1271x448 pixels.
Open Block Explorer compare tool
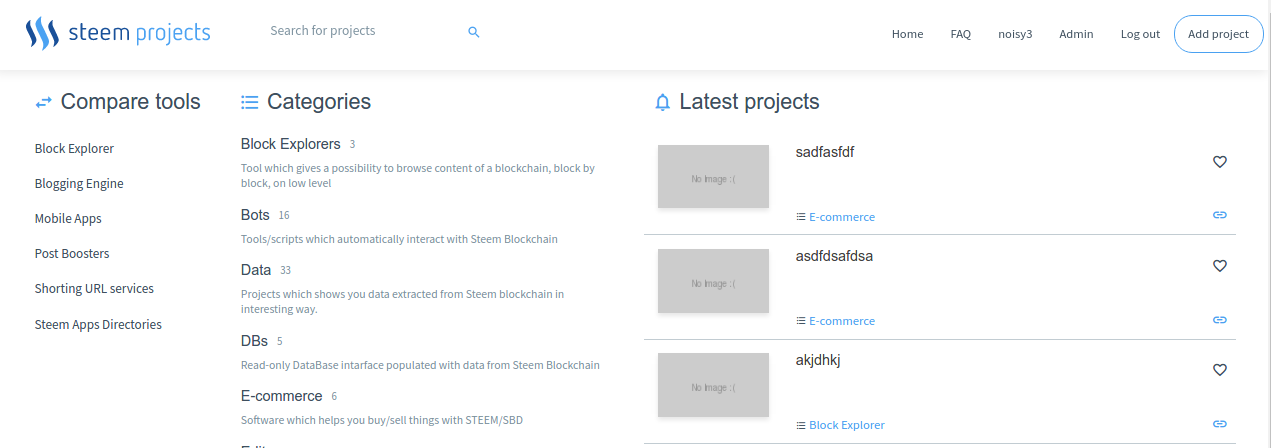click(x=74, y=149)
